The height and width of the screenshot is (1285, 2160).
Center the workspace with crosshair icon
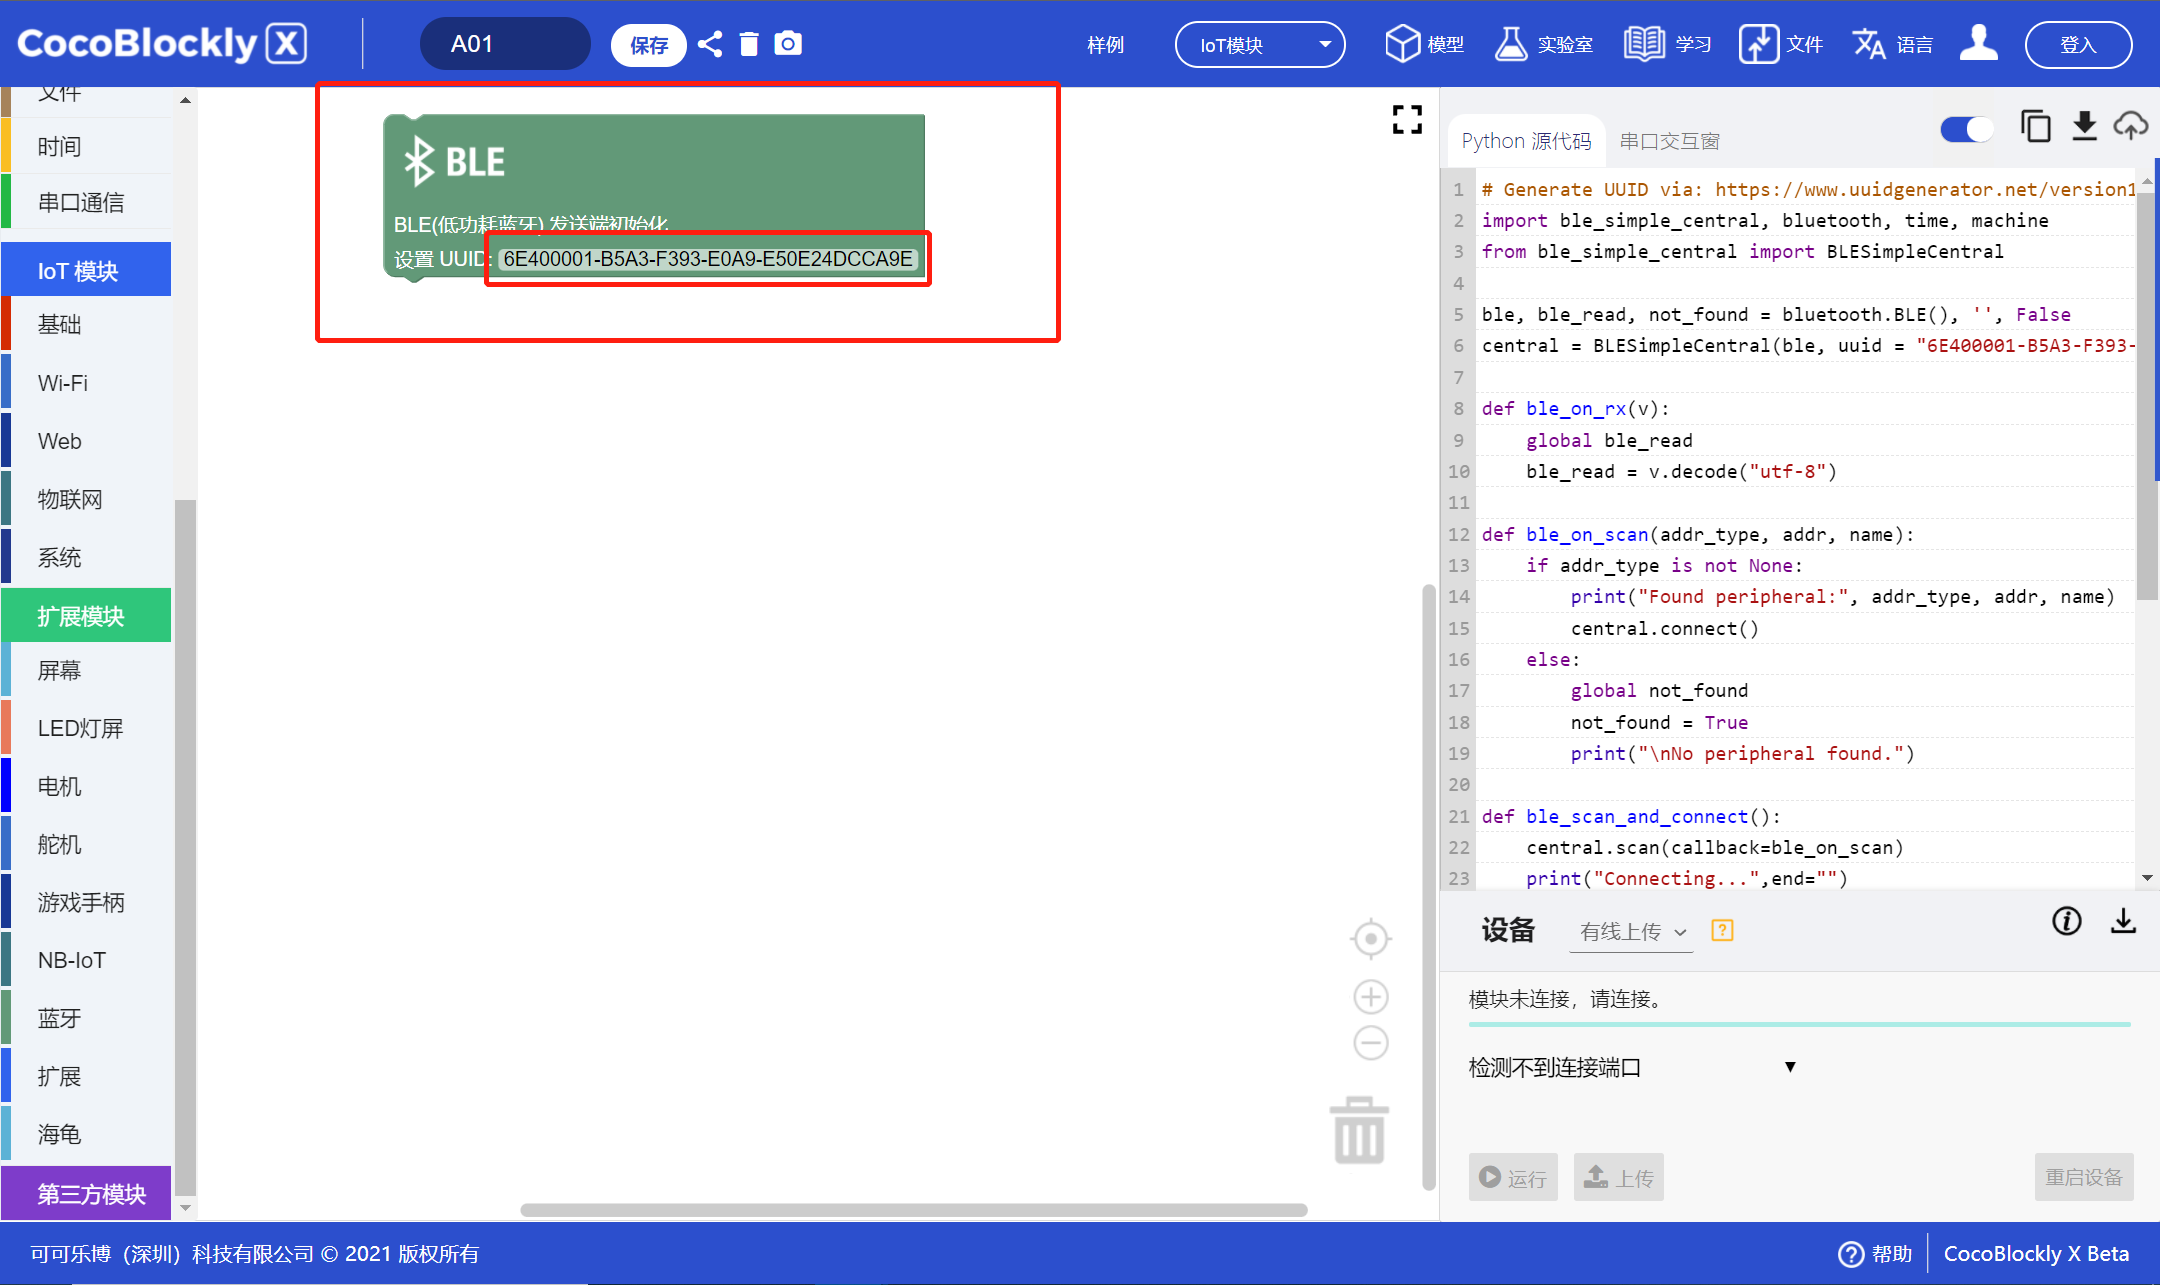pyautogui.click(x=1370, y=938)
